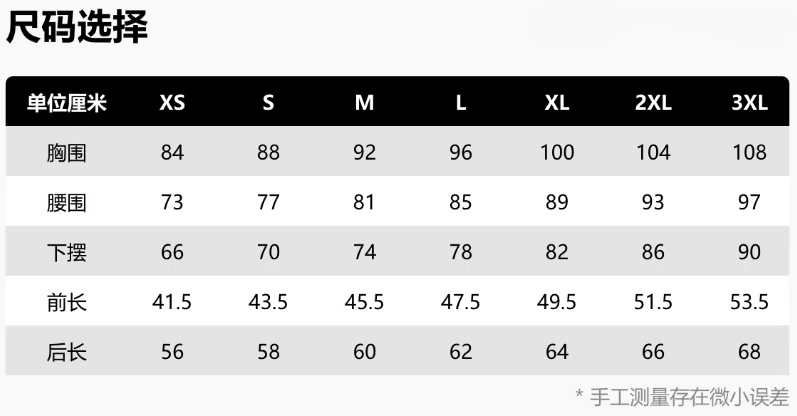Click the 2XL size column header
Image resolution: width=797 pixels, height=416 pixels.
[653, 103]
